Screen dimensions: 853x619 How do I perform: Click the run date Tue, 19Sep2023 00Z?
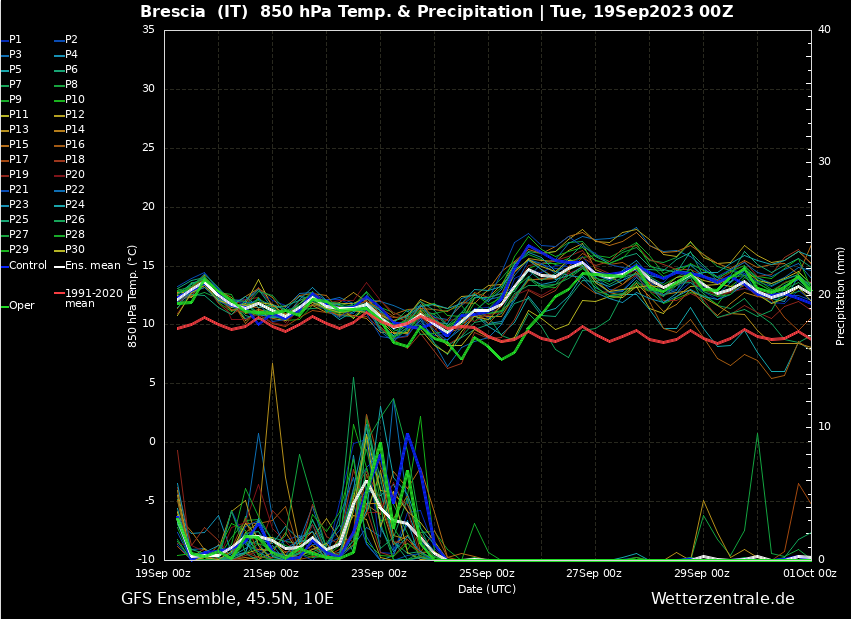coord(641,11)
